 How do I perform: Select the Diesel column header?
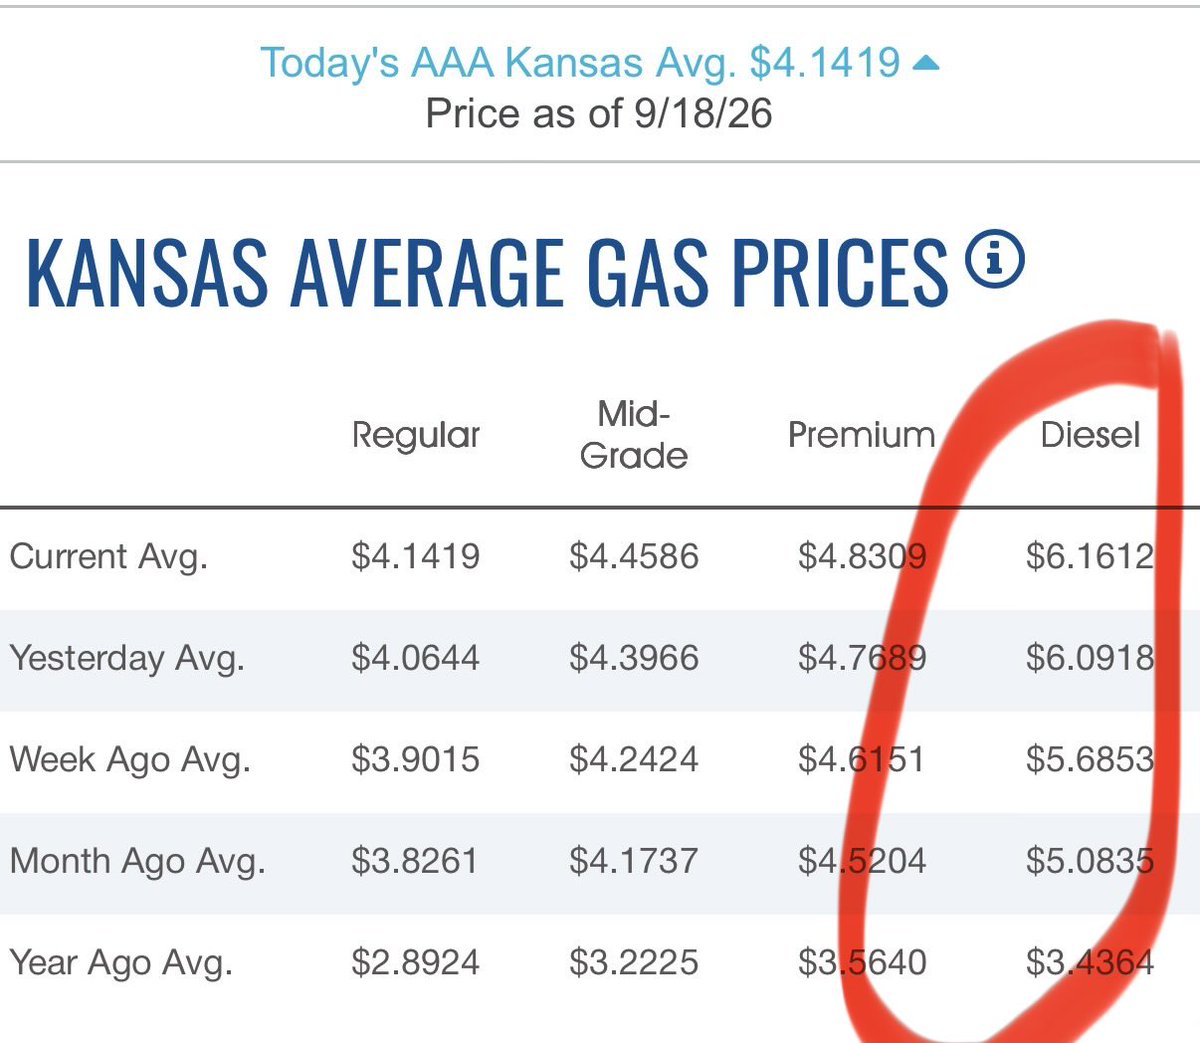1090,435
